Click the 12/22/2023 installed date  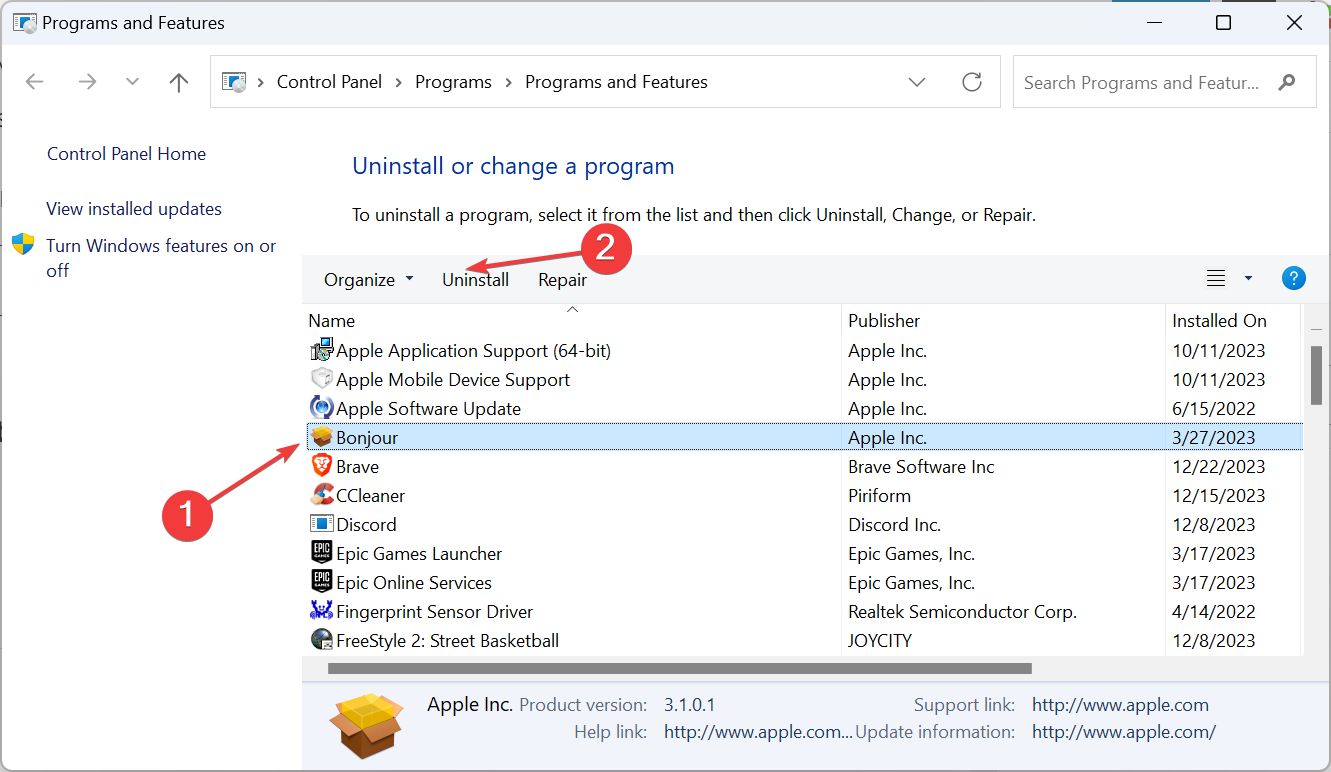pyautogui.click(x=1219, y=467)
